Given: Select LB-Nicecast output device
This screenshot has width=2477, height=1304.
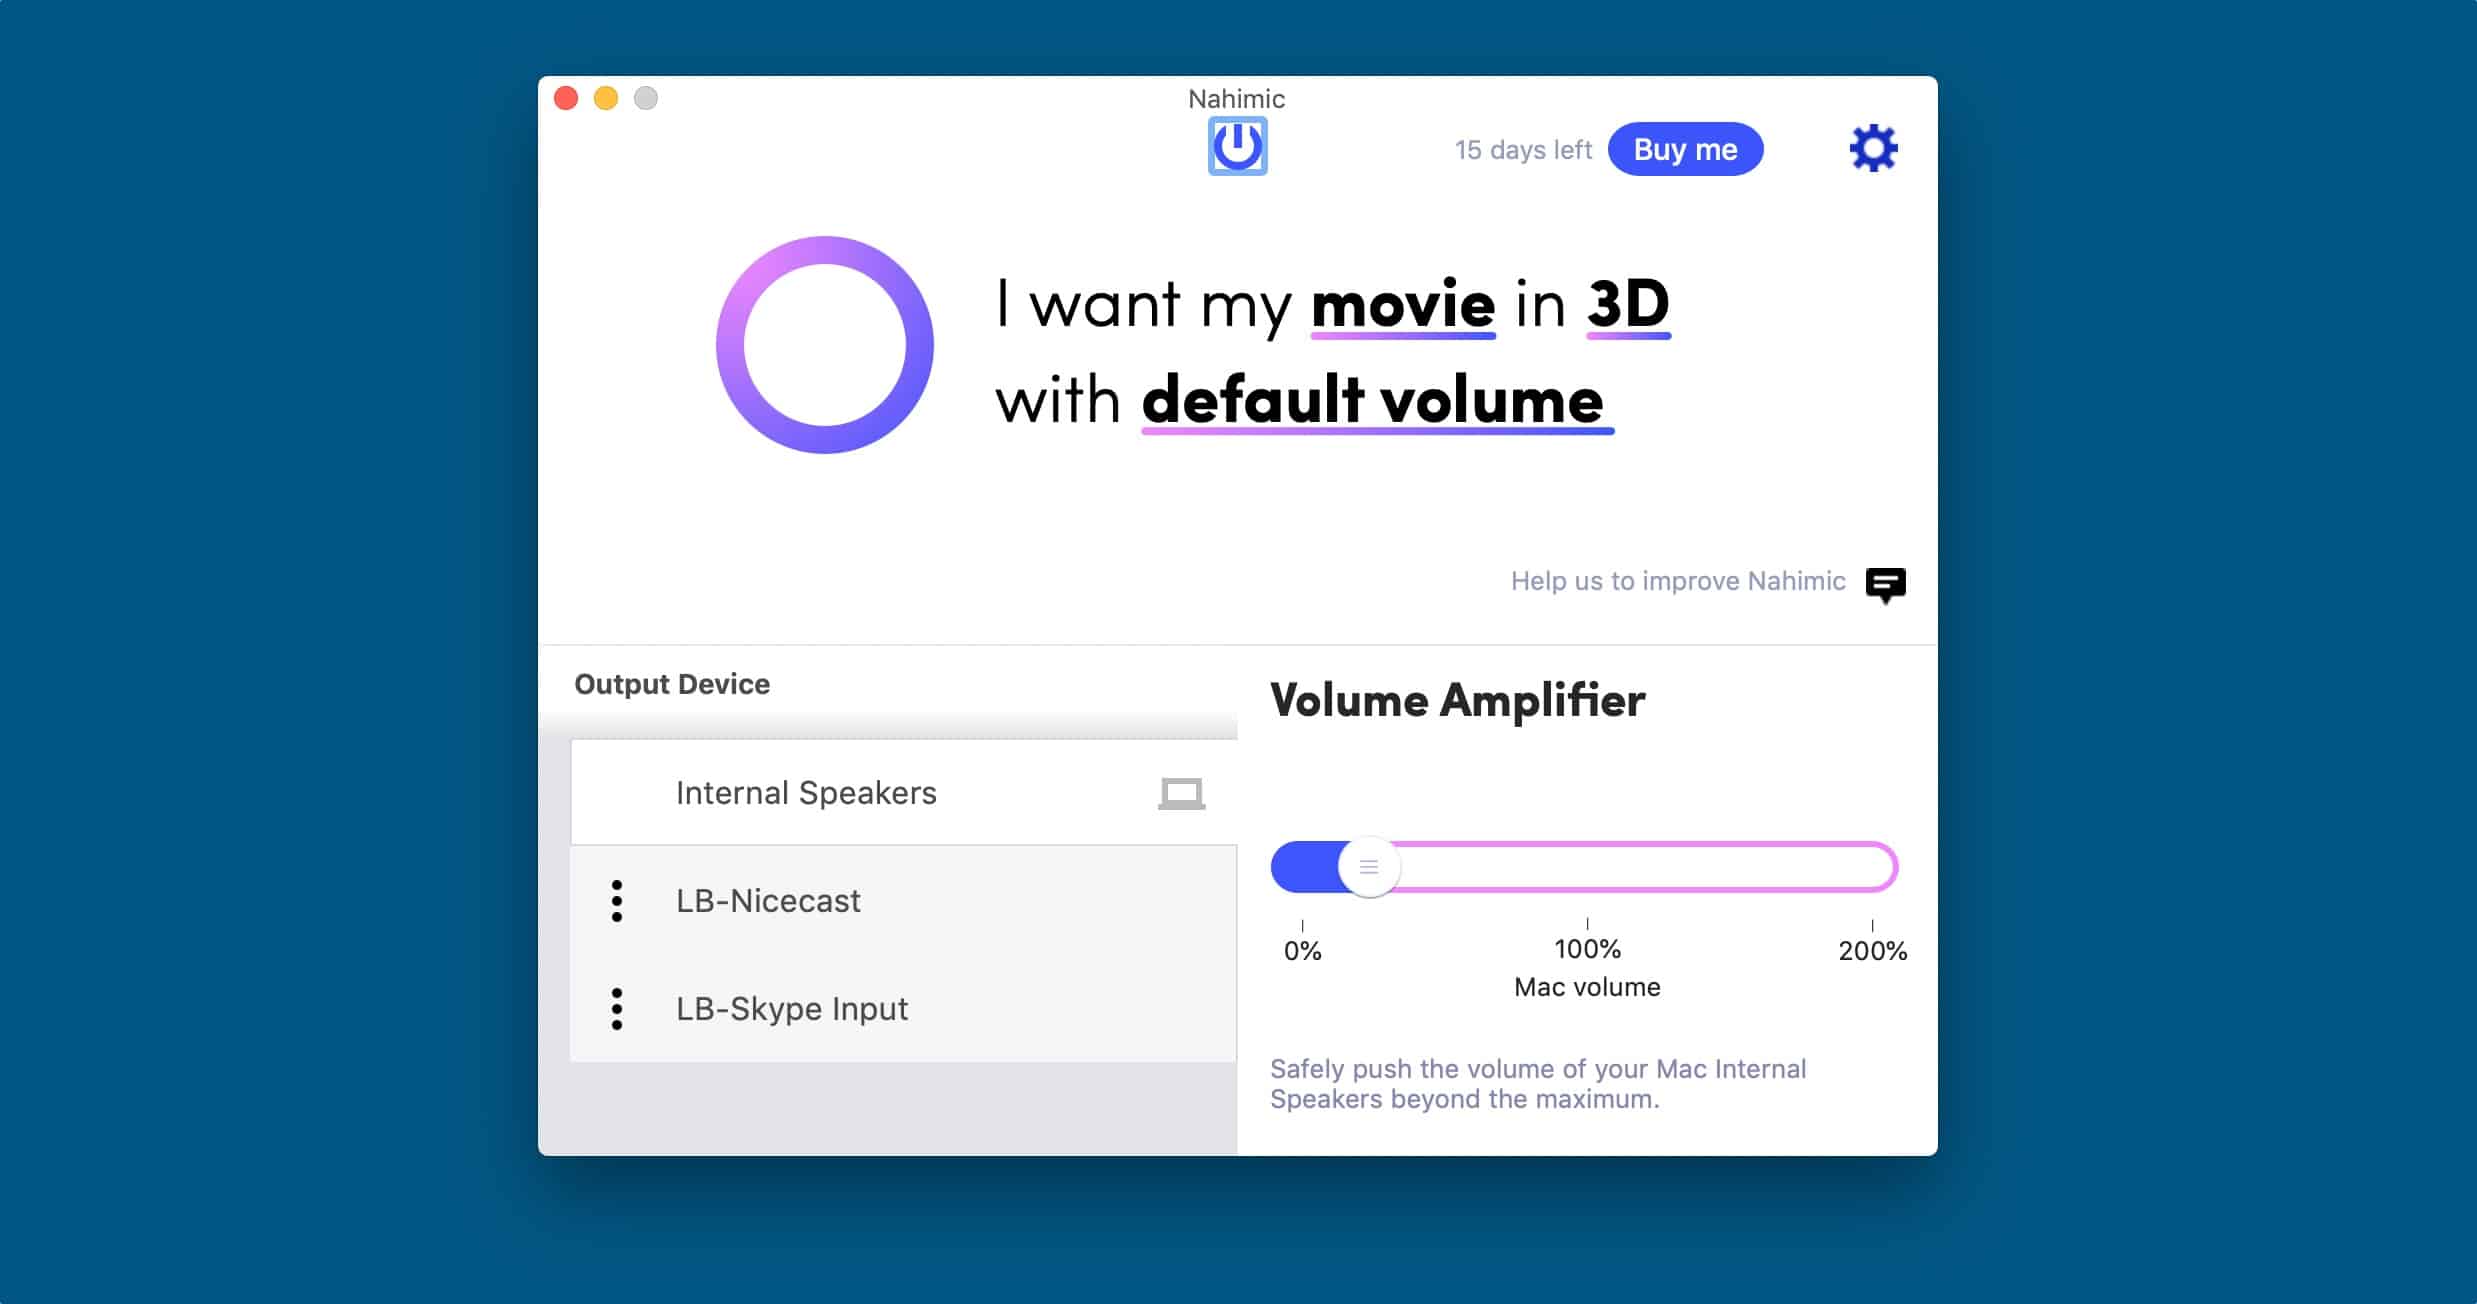Looking at the screenshot, I should (768, 901).
